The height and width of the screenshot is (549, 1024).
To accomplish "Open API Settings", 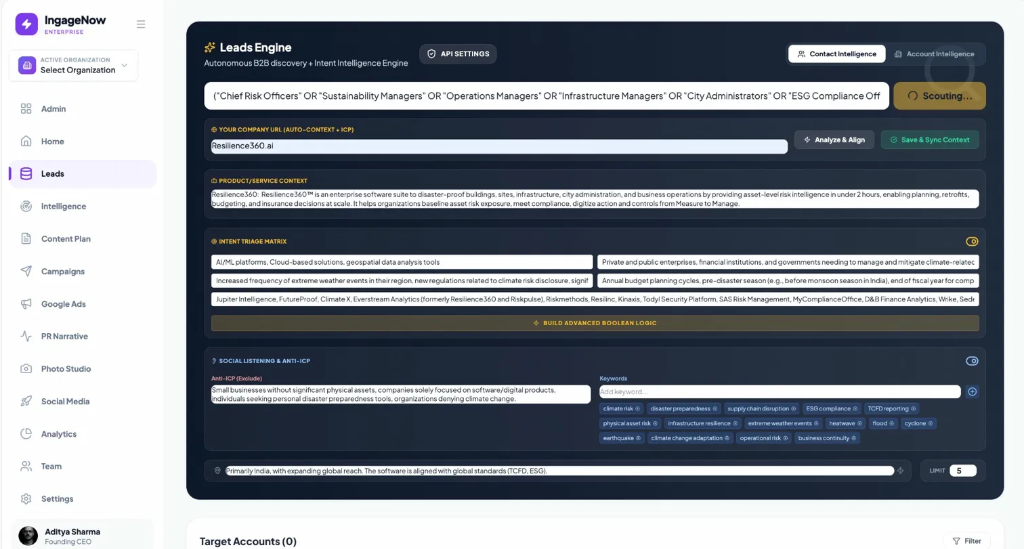I will pos(459,54).
